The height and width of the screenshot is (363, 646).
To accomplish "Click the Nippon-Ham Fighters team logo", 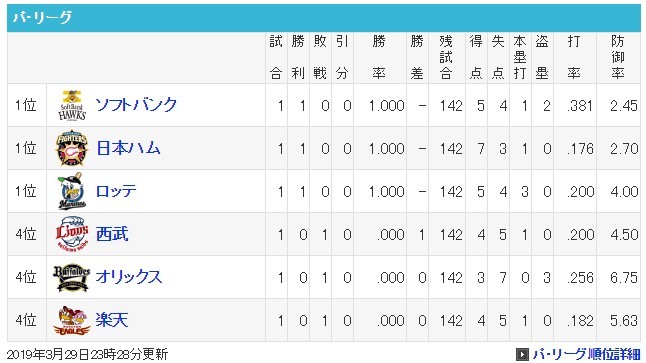I will pyautogui.click(x=72, y=148).
